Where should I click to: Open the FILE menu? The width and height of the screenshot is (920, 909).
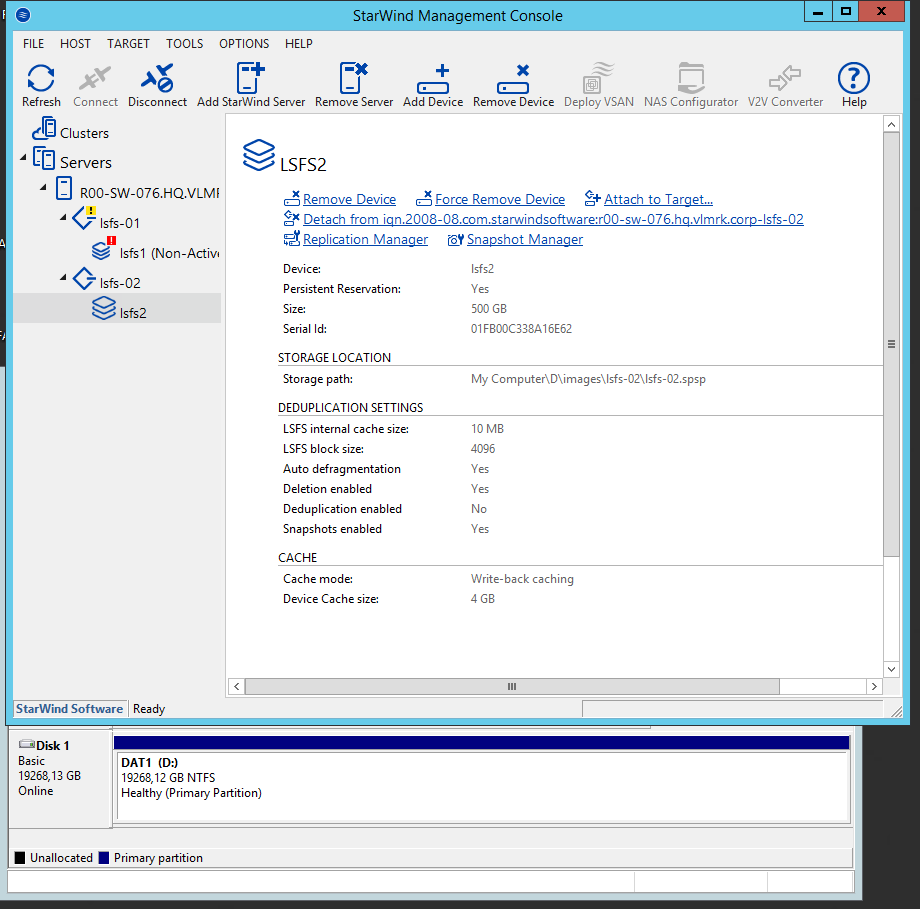(33, 44)
